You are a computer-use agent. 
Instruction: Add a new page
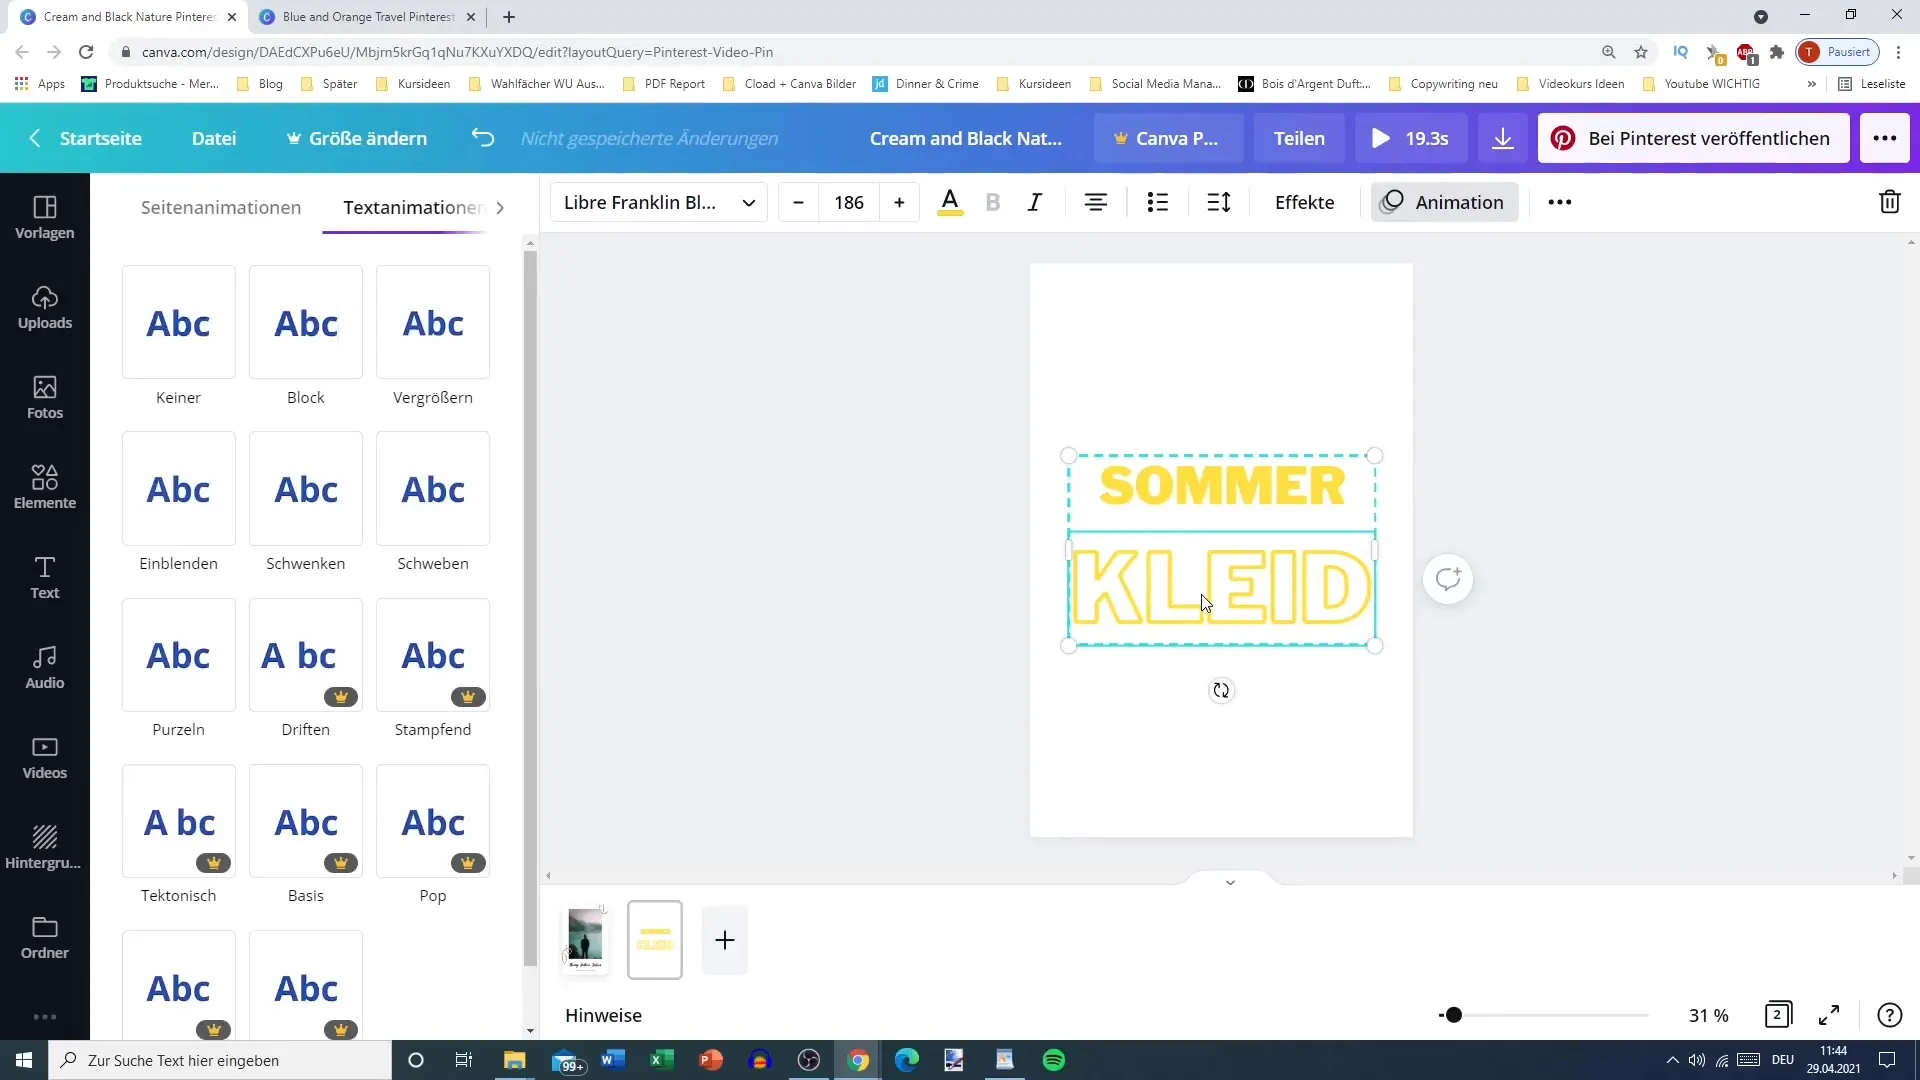coord(725,940)
